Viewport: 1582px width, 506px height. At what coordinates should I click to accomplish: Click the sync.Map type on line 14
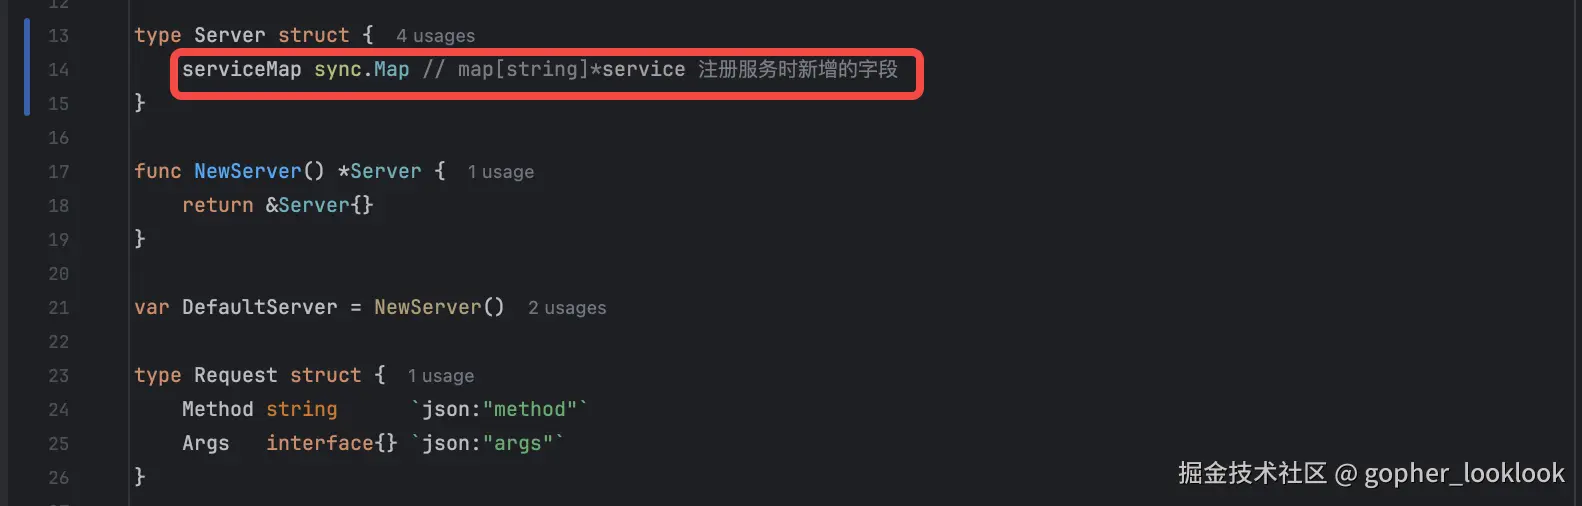pyautogui.click(x=361, y=69)
